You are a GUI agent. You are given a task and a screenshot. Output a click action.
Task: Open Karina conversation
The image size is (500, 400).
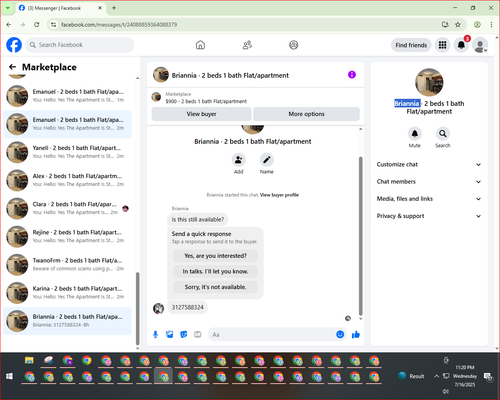click(x=68, y=293)
